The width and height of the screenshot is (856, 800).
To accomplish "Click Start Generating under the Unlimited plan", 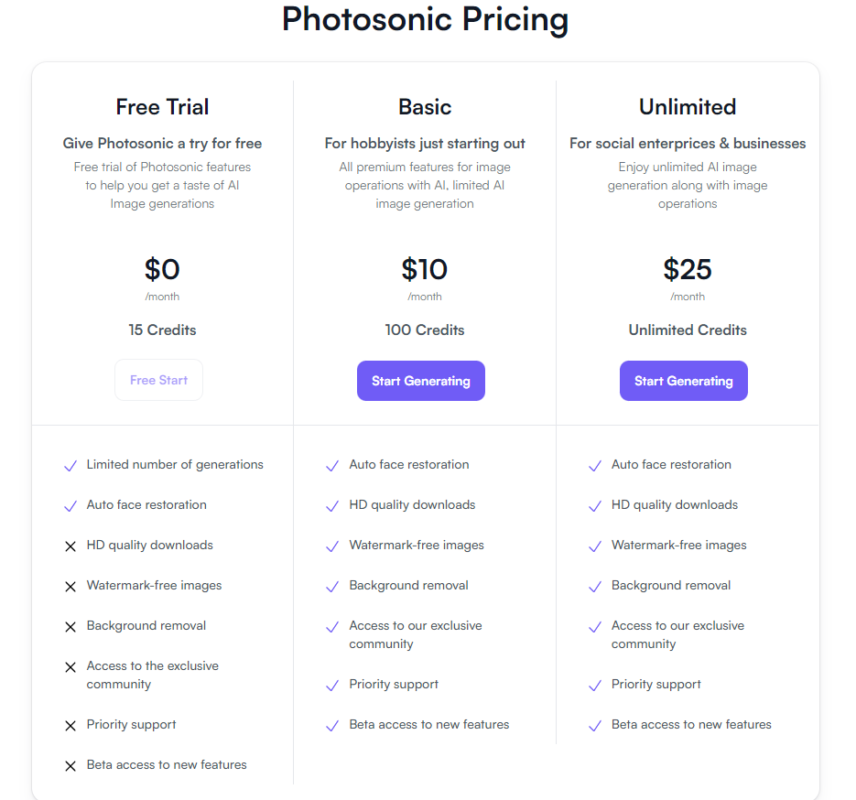I will coord(683,381).
